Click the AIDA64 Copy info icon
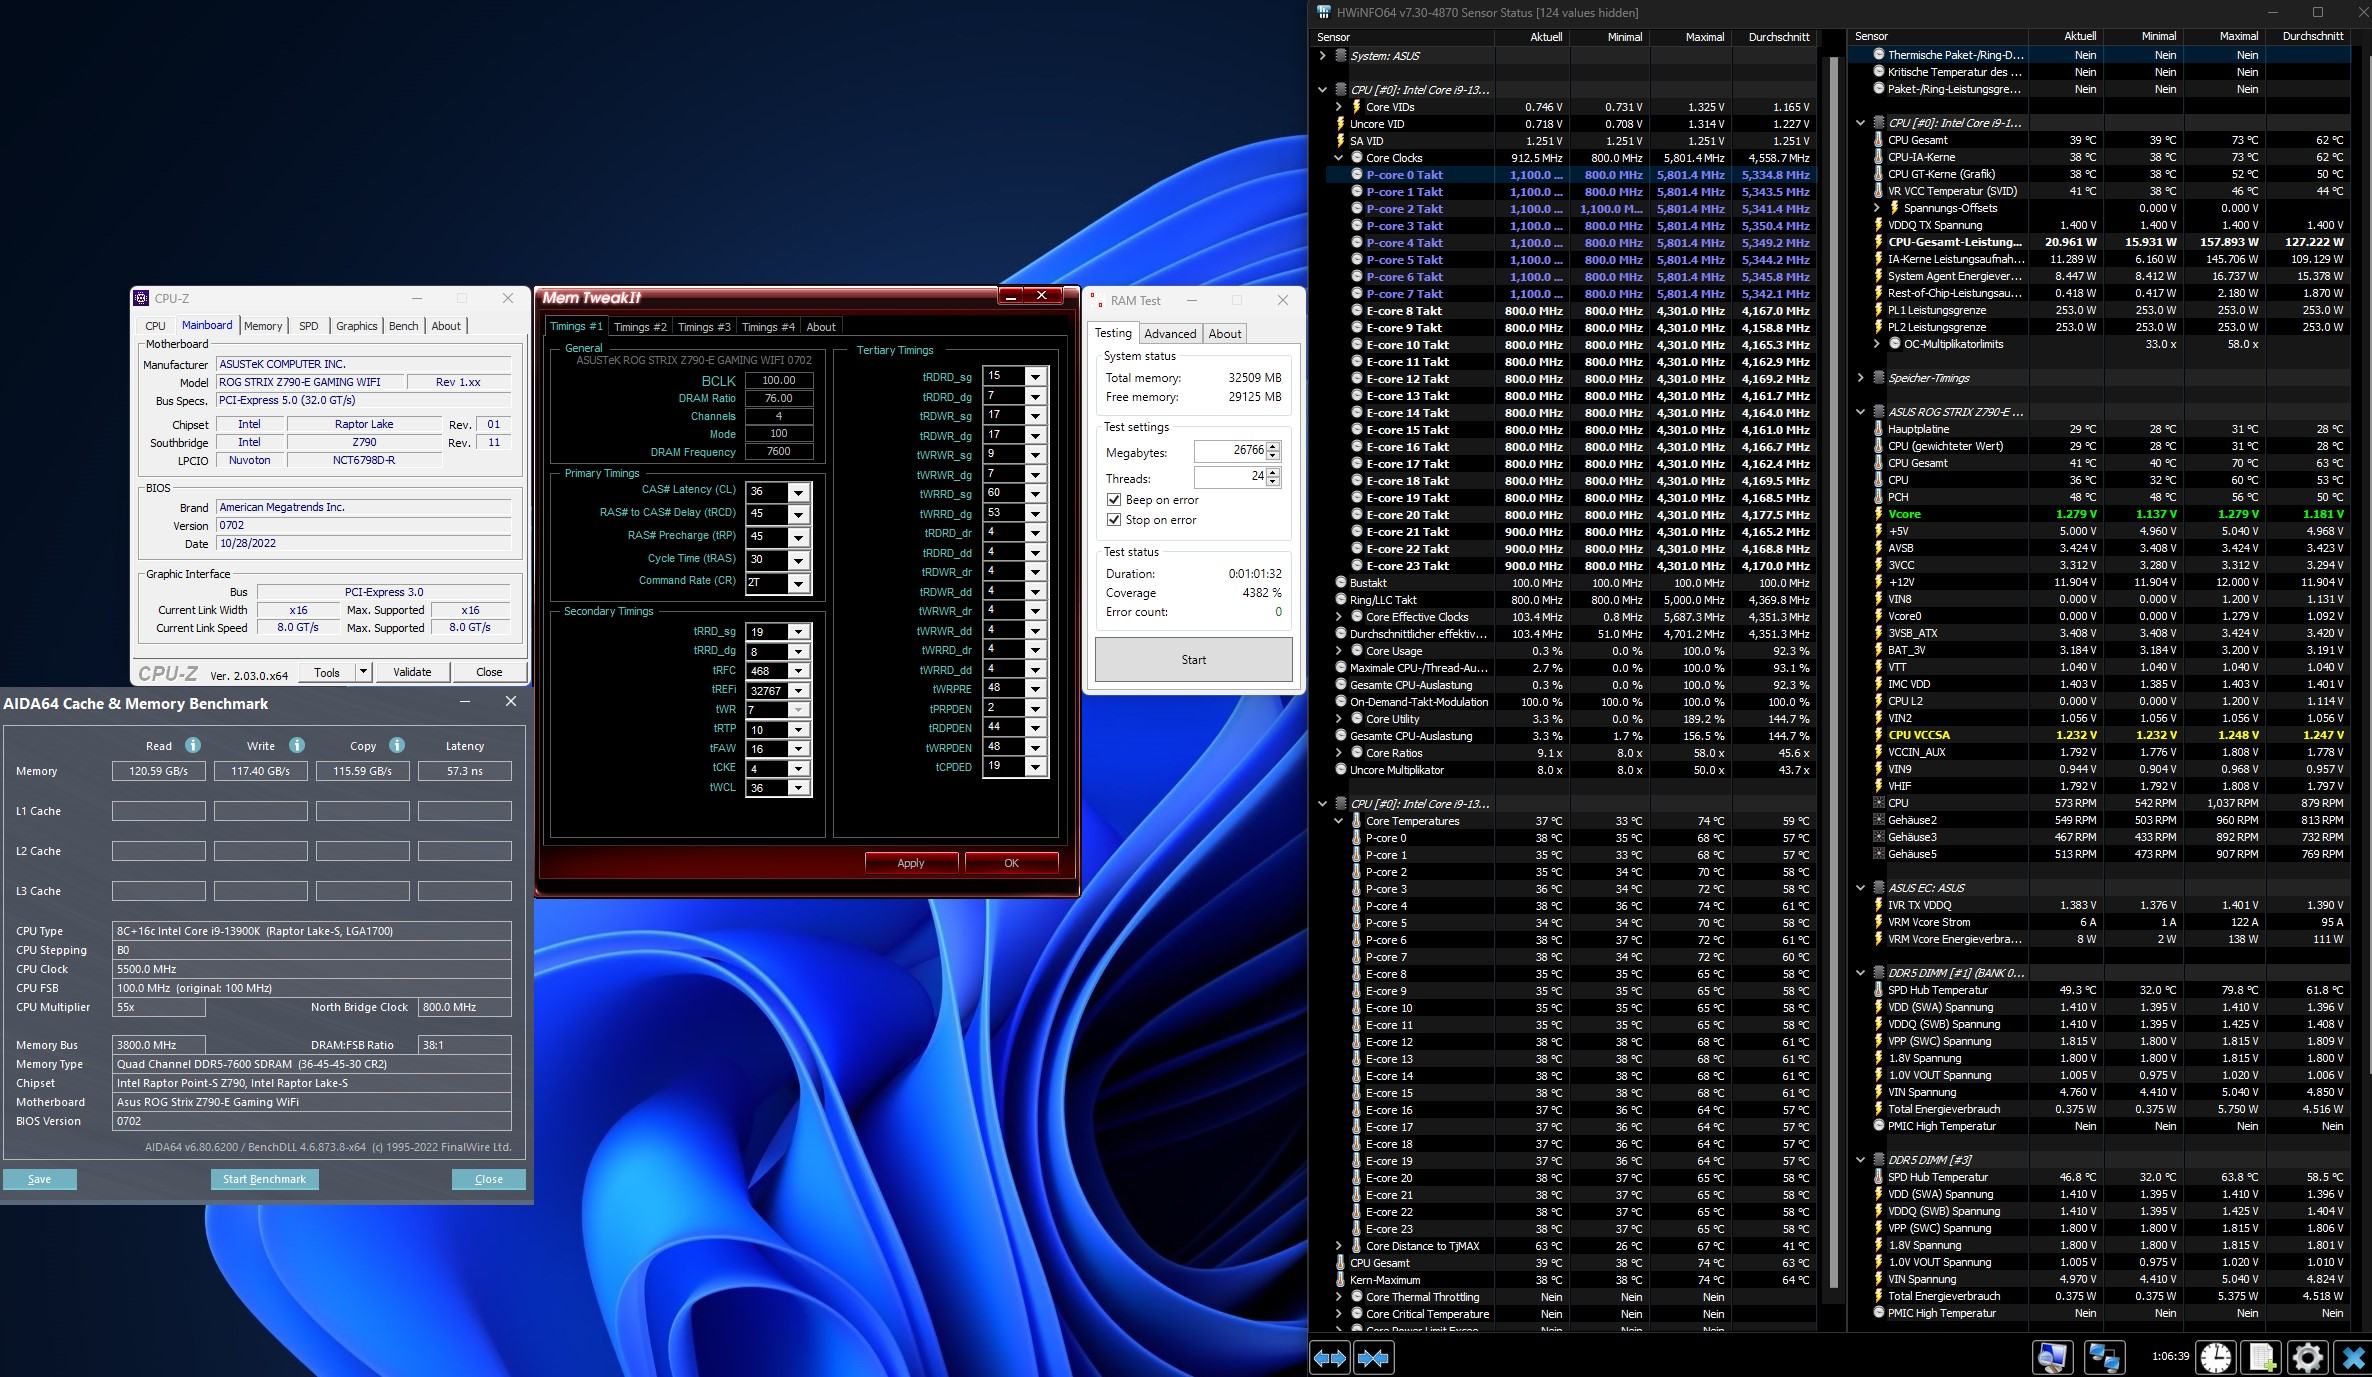The image size is (2372, 1377). (397, 745)
